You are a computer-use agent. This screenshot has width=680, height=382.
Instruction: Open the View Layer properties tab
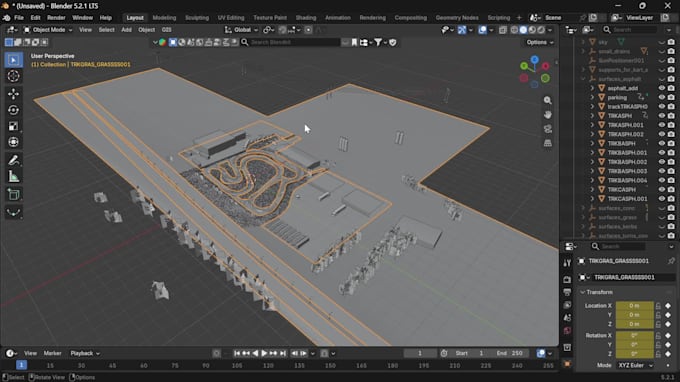[567, 305]
